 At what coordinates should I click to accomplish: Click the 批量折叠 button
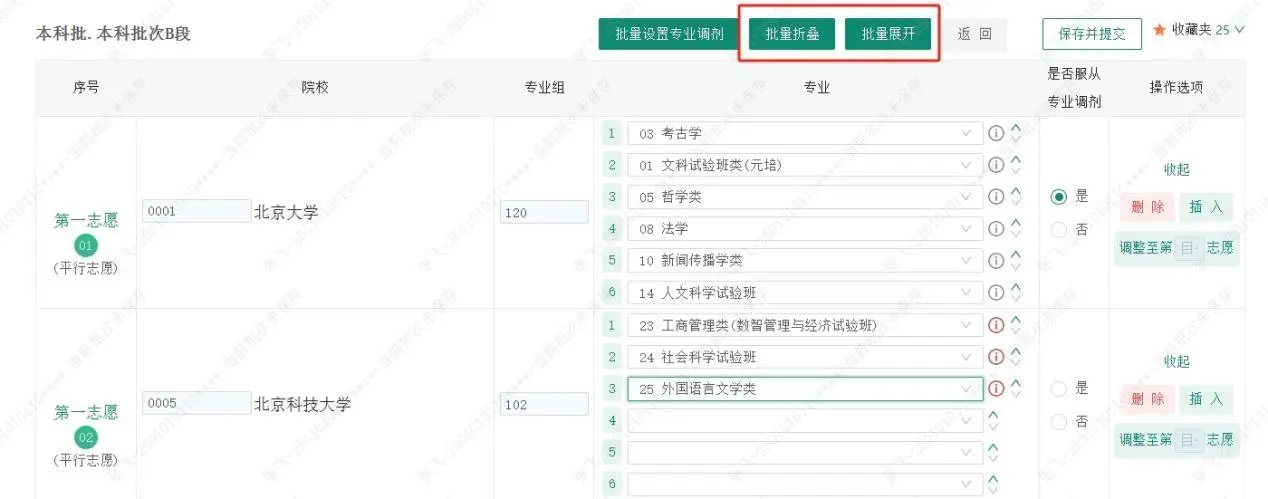[792, 33]
